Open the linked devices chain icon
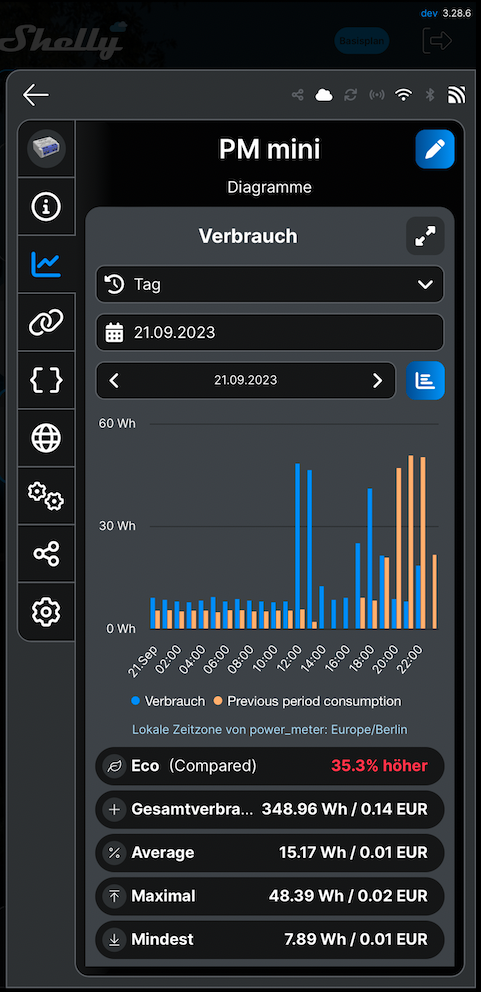Screen dimensions: 481x992 tap(46, 323)
